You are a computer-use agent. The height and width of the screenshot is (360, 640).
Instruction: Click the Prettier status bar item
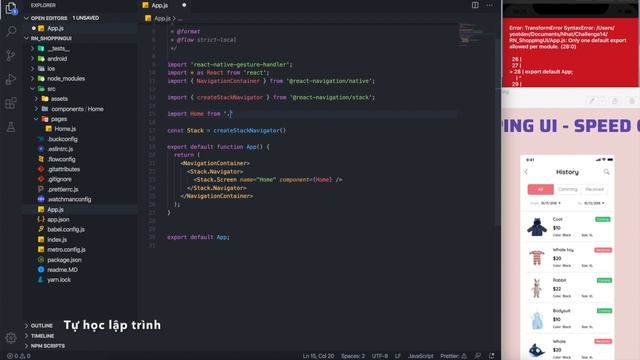pyautogui.click(x=453, y=356)
